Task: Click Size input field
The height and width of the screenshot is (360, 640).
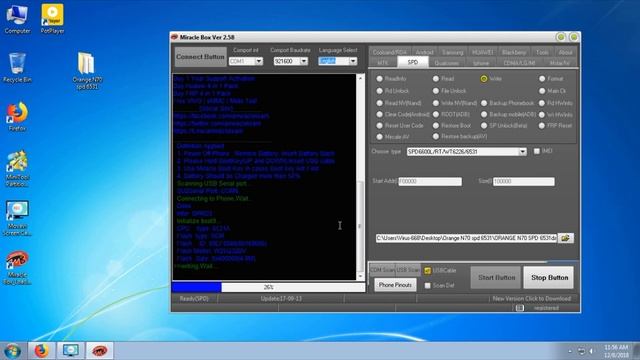Action: point(524,181)
